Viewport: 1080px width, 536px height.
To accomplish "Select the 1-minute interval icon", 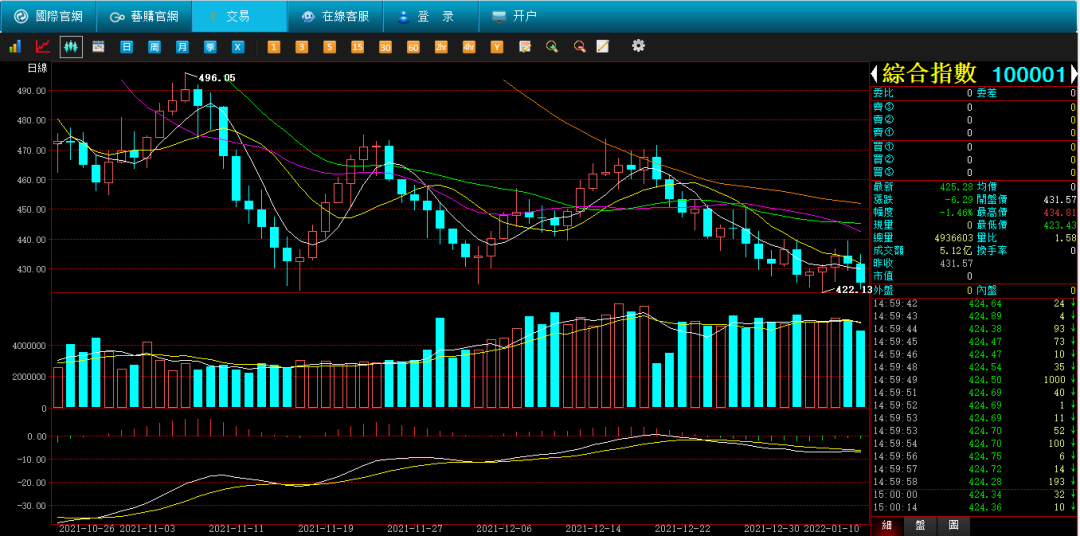I will pos(274,47).
